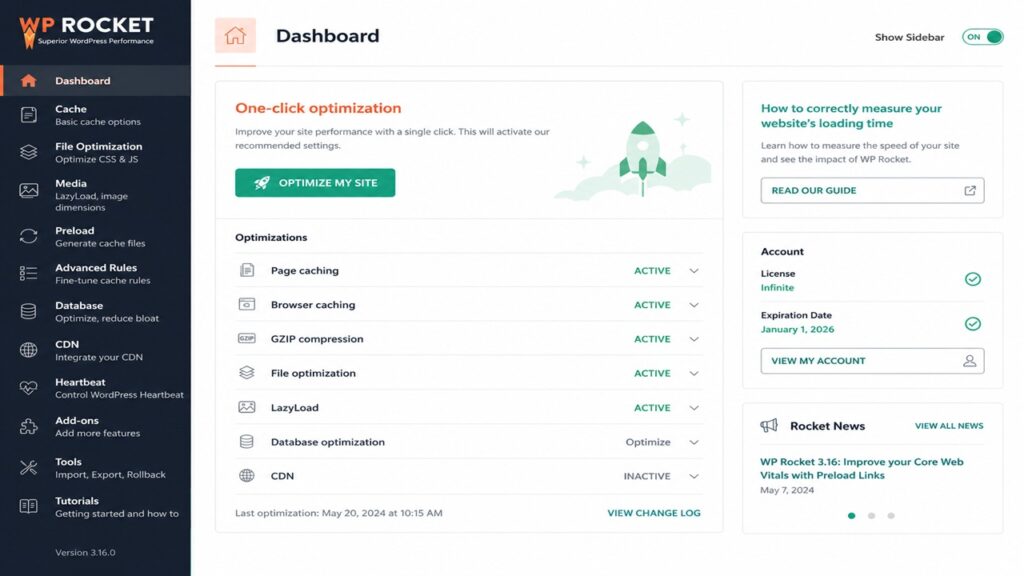
Task: Click the Advanced Rules list icon in sidebar
Action: pos(28,273)
